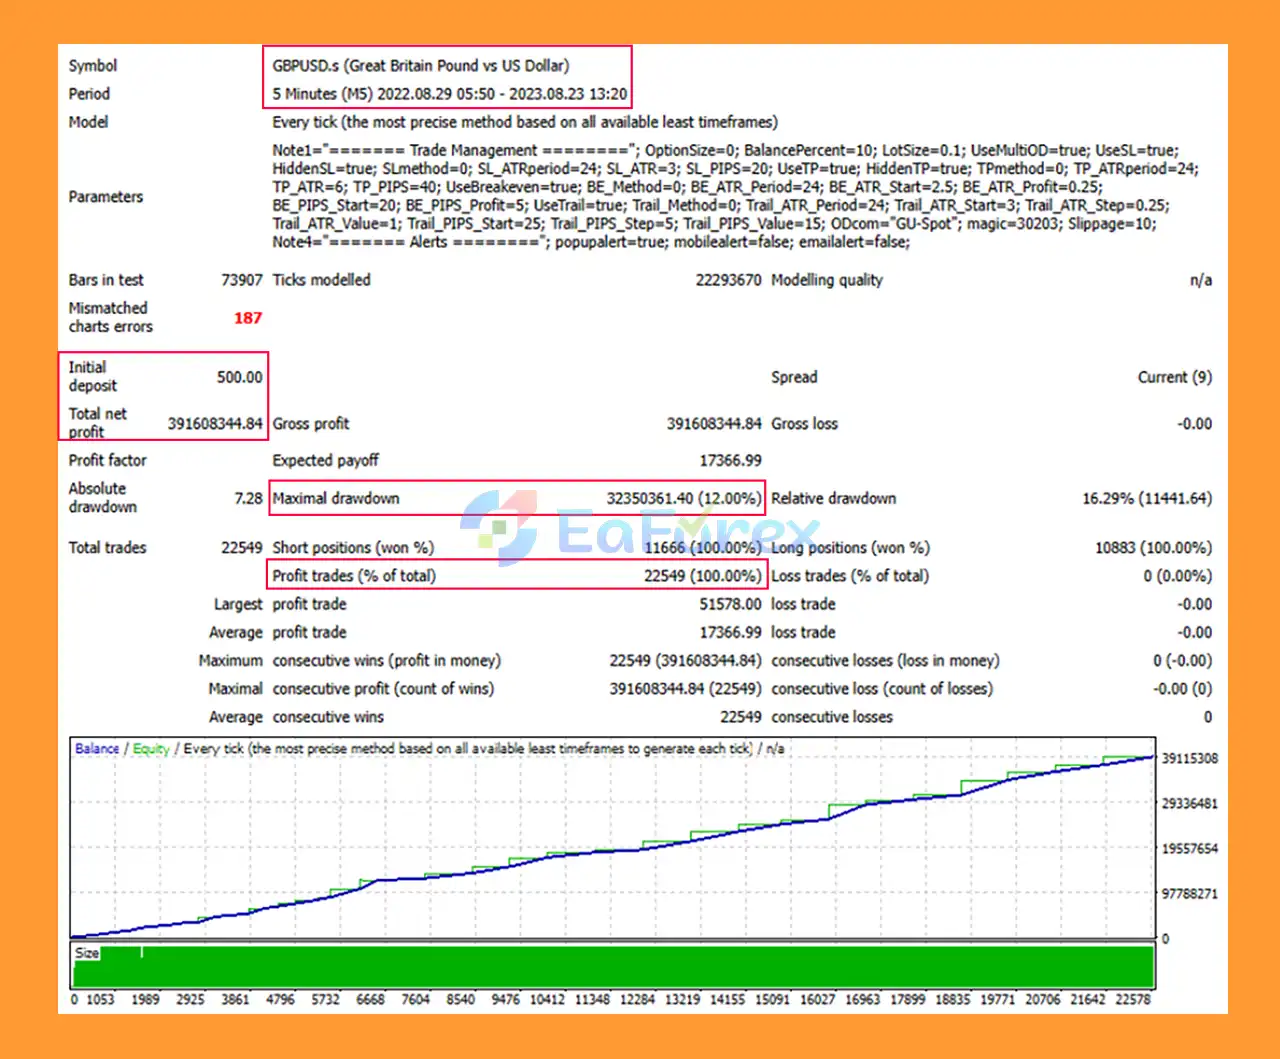Image resolution: width=1280 pixels, height=1059 pixels.
Task: Click the Profit trades (% of total) row
Action: [516, 576]
